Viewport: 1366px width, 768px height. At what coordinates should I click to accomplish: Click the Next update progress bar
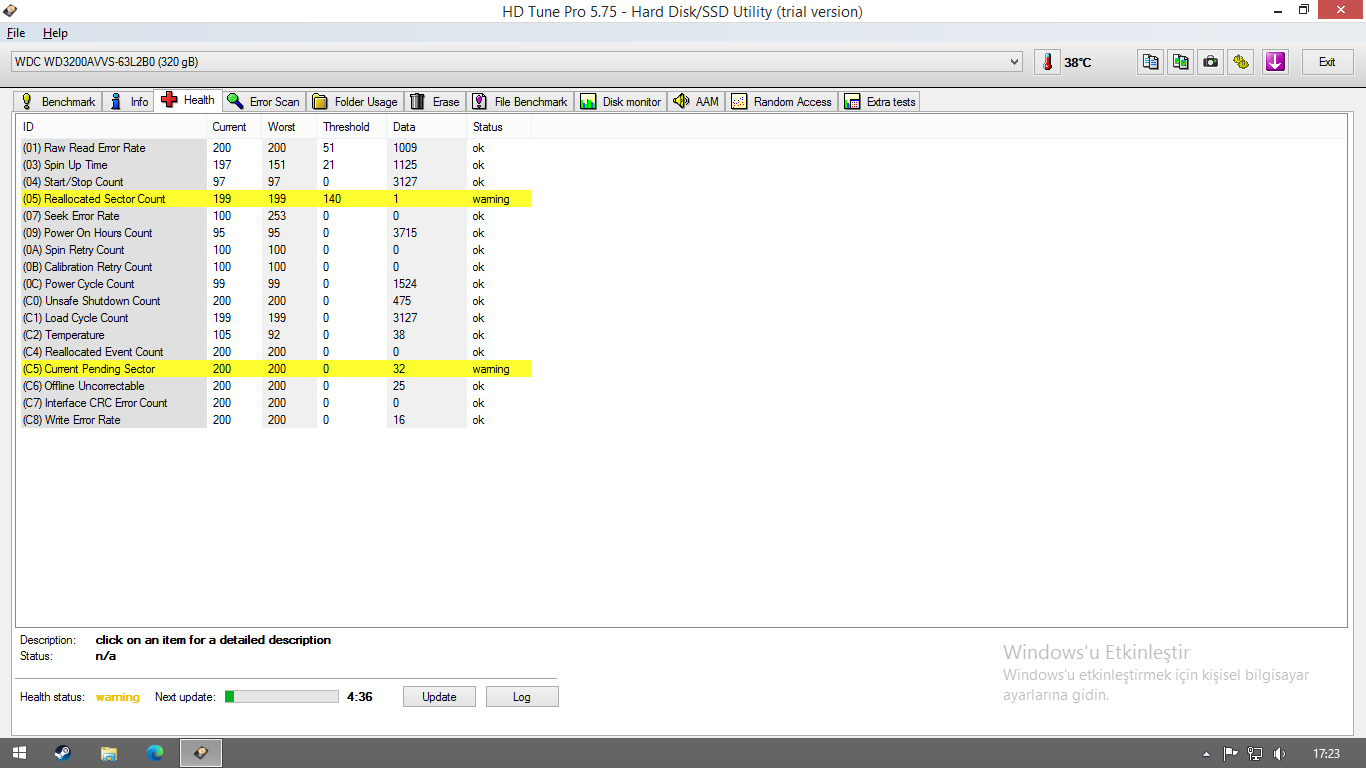pyautogui.click(x=282, y=697)
